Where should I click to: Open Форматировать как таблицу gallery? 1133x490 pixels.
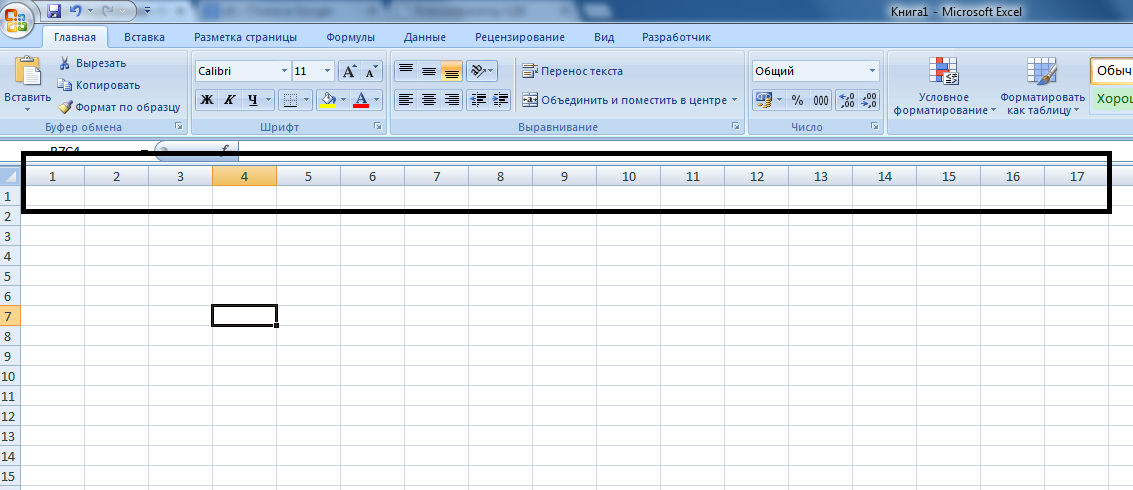tap(1042, 86)
